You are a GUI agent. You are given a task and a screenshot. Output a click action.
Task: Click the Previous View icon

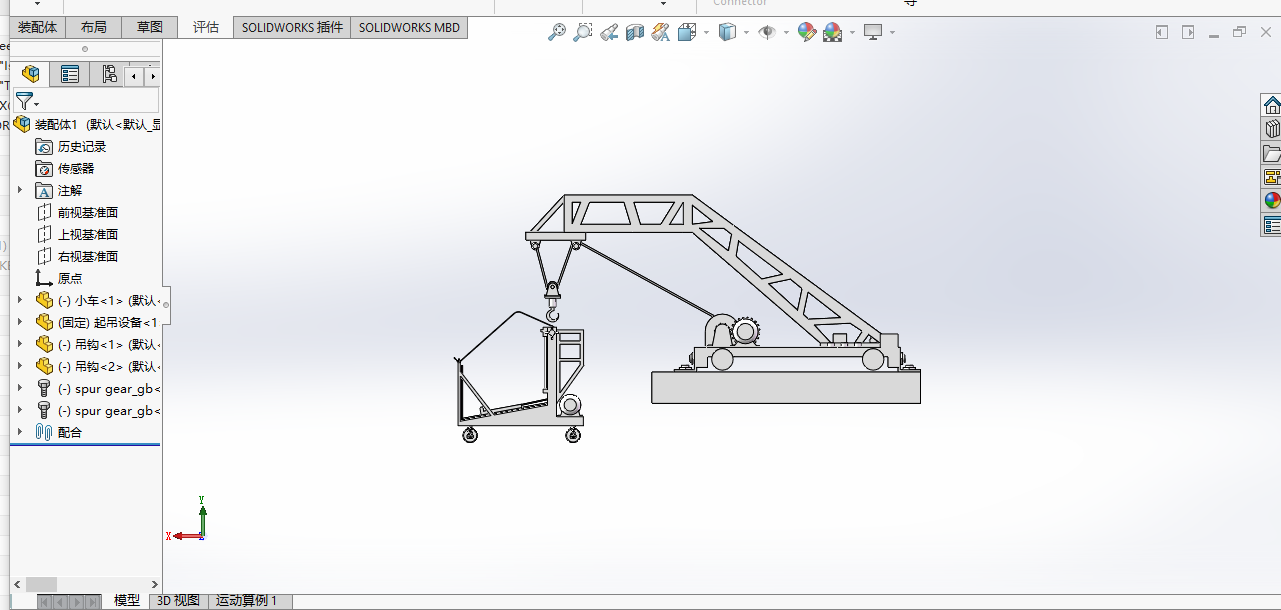pos(609,32)
